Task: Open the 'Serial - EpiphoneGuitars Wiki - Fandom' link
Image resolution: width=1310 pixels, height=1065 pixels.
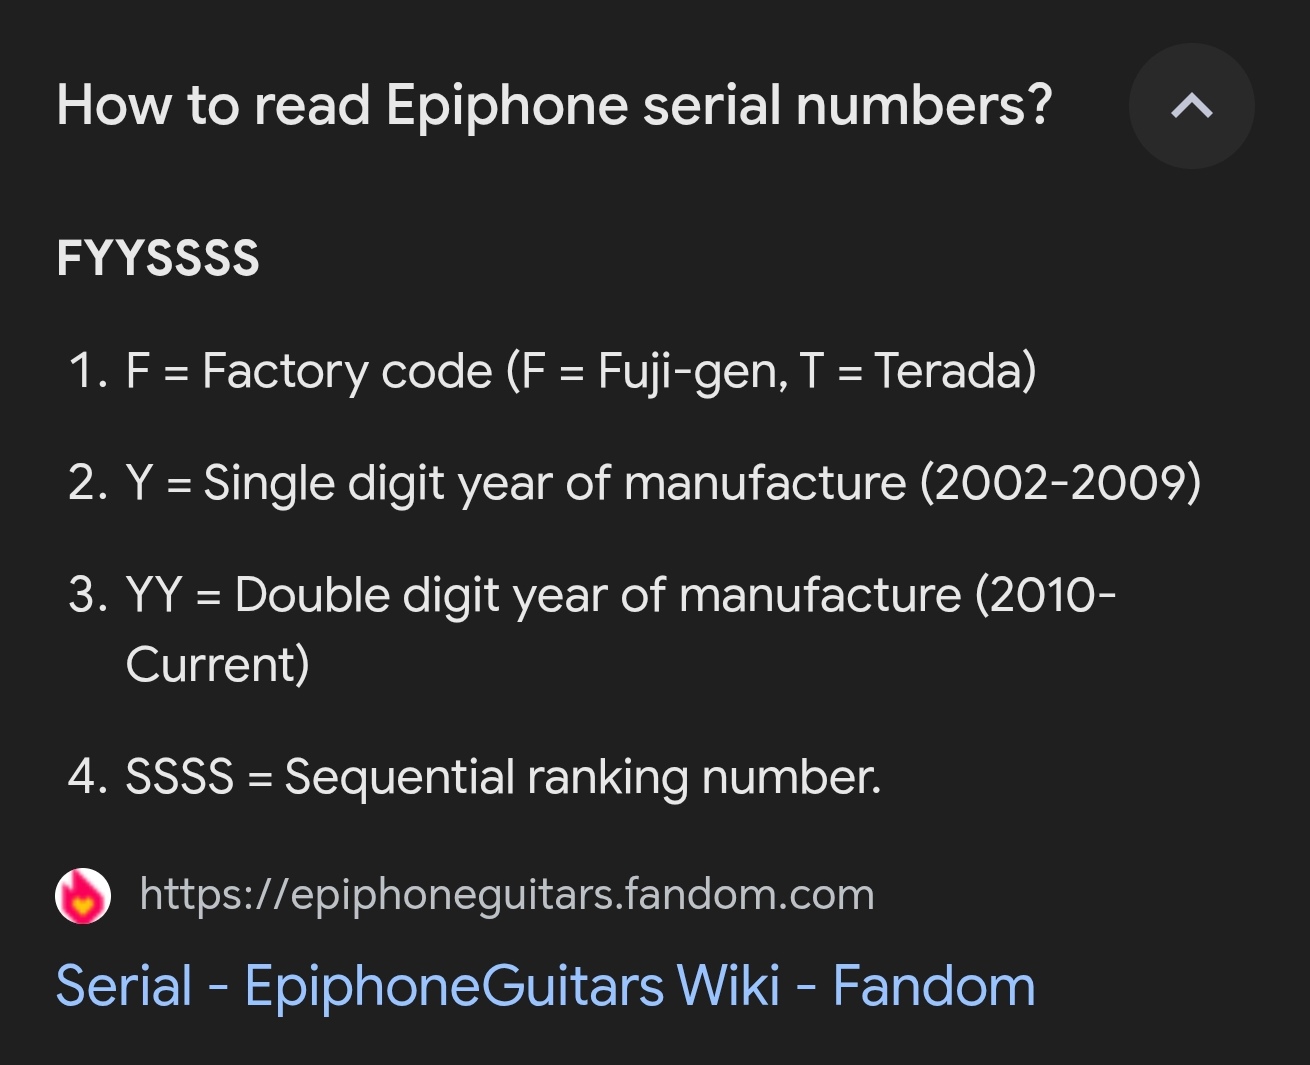Action: (545, 986)
